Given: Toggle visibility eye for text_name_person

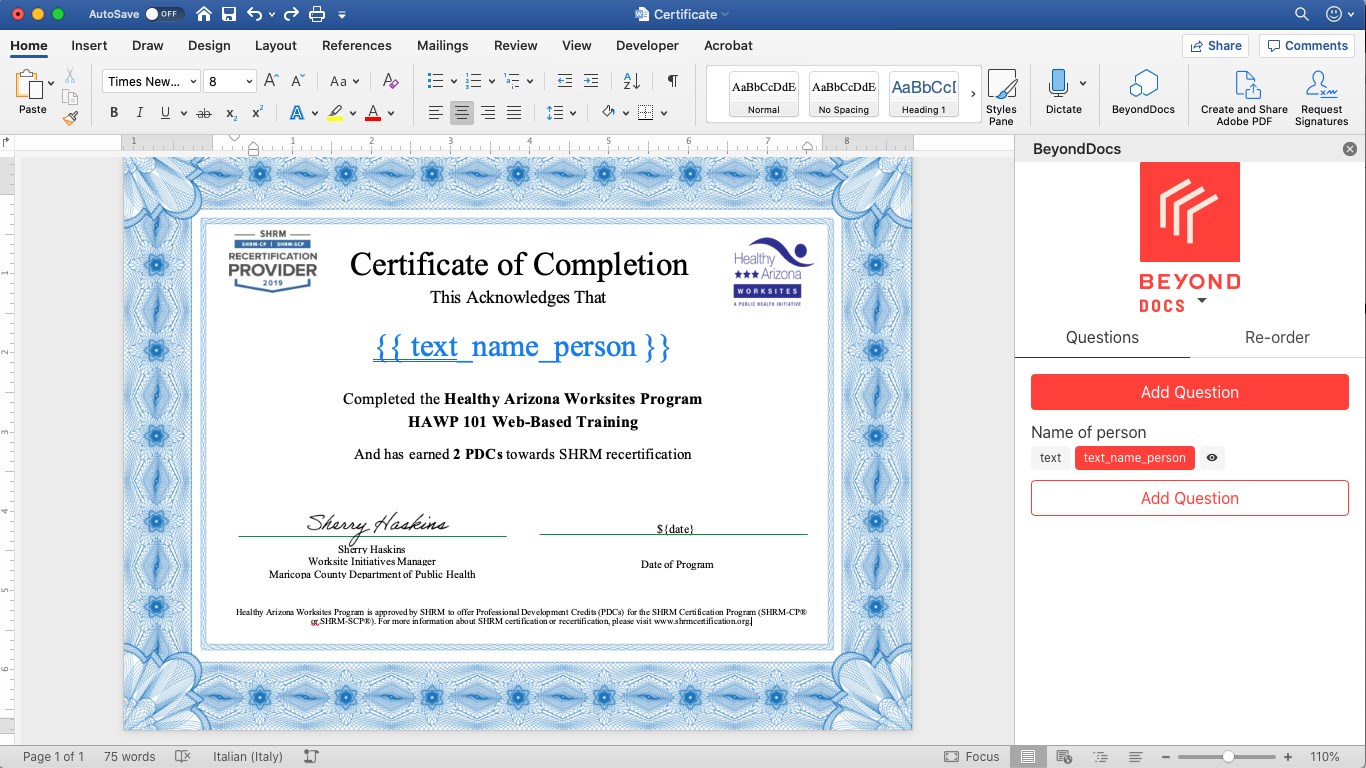Looking at the screenshot, I should [x=1212, y=458].
